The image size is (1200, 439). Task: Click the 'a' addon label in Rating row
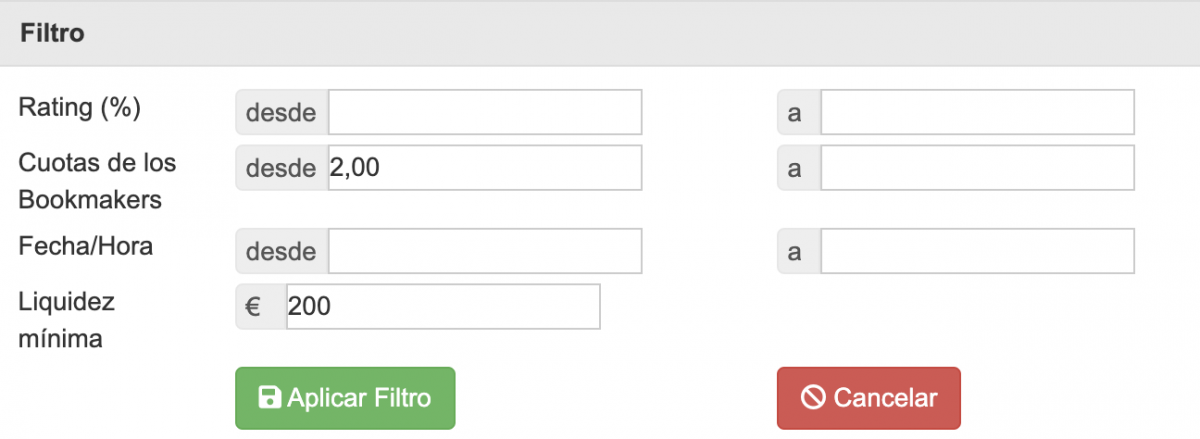click(799, 112)
